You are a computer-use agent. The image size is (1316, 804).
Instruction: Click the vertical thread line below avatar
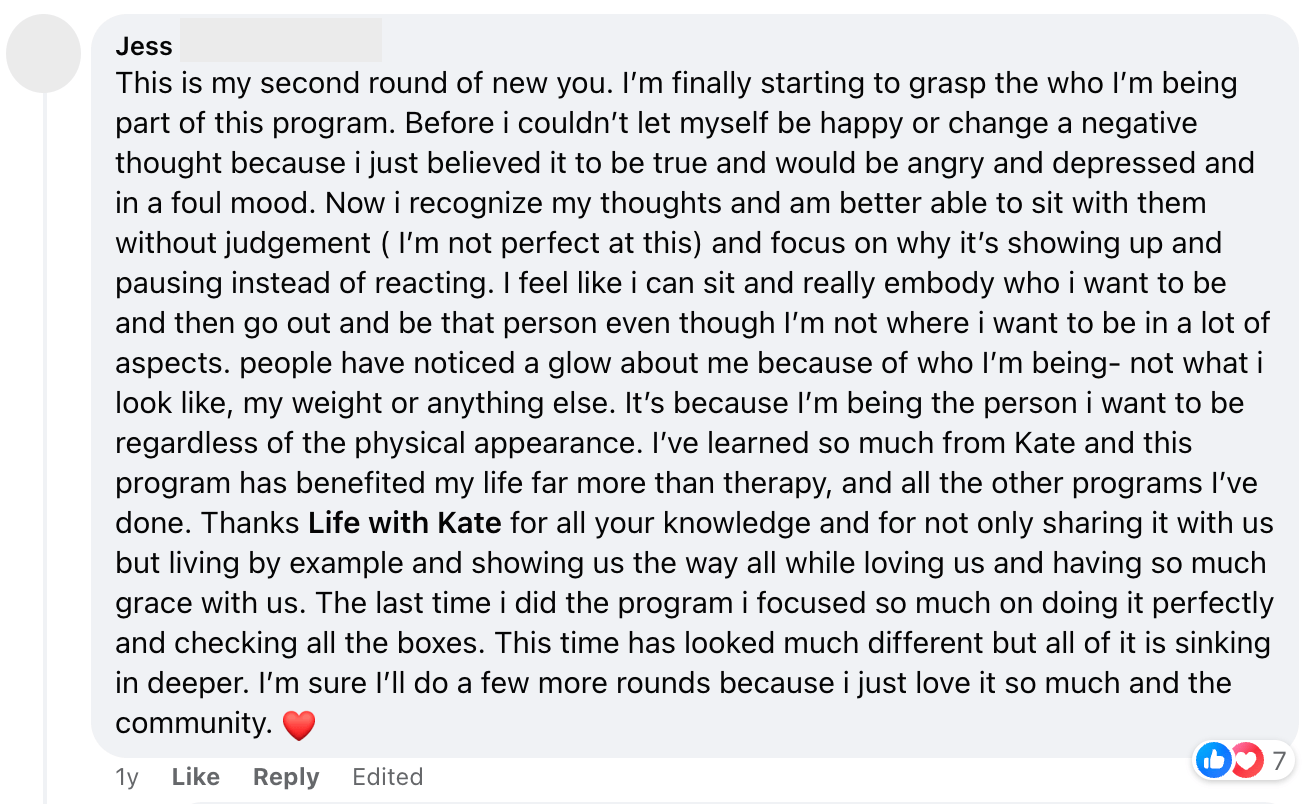click(x=45, y=450)
